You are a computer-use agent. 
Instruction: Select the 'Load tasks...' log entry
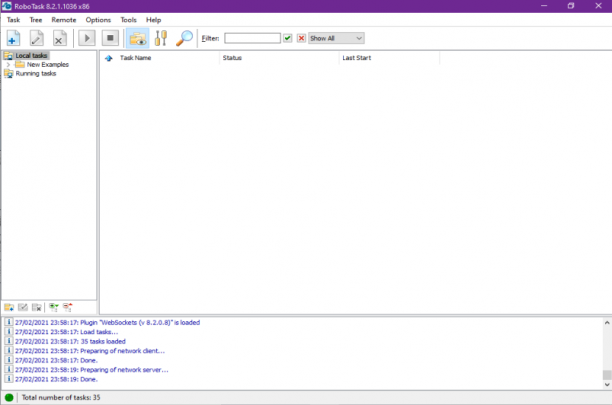(x=66, y=332)
